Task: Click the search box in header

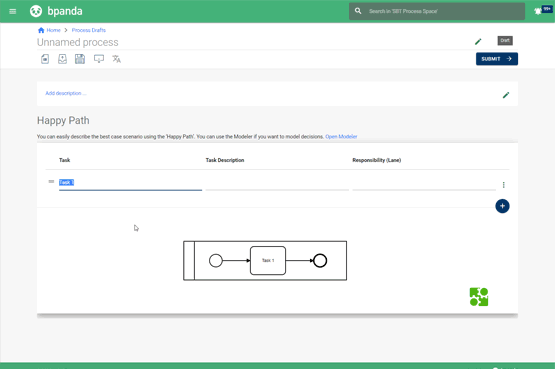Action: (437, 11)
